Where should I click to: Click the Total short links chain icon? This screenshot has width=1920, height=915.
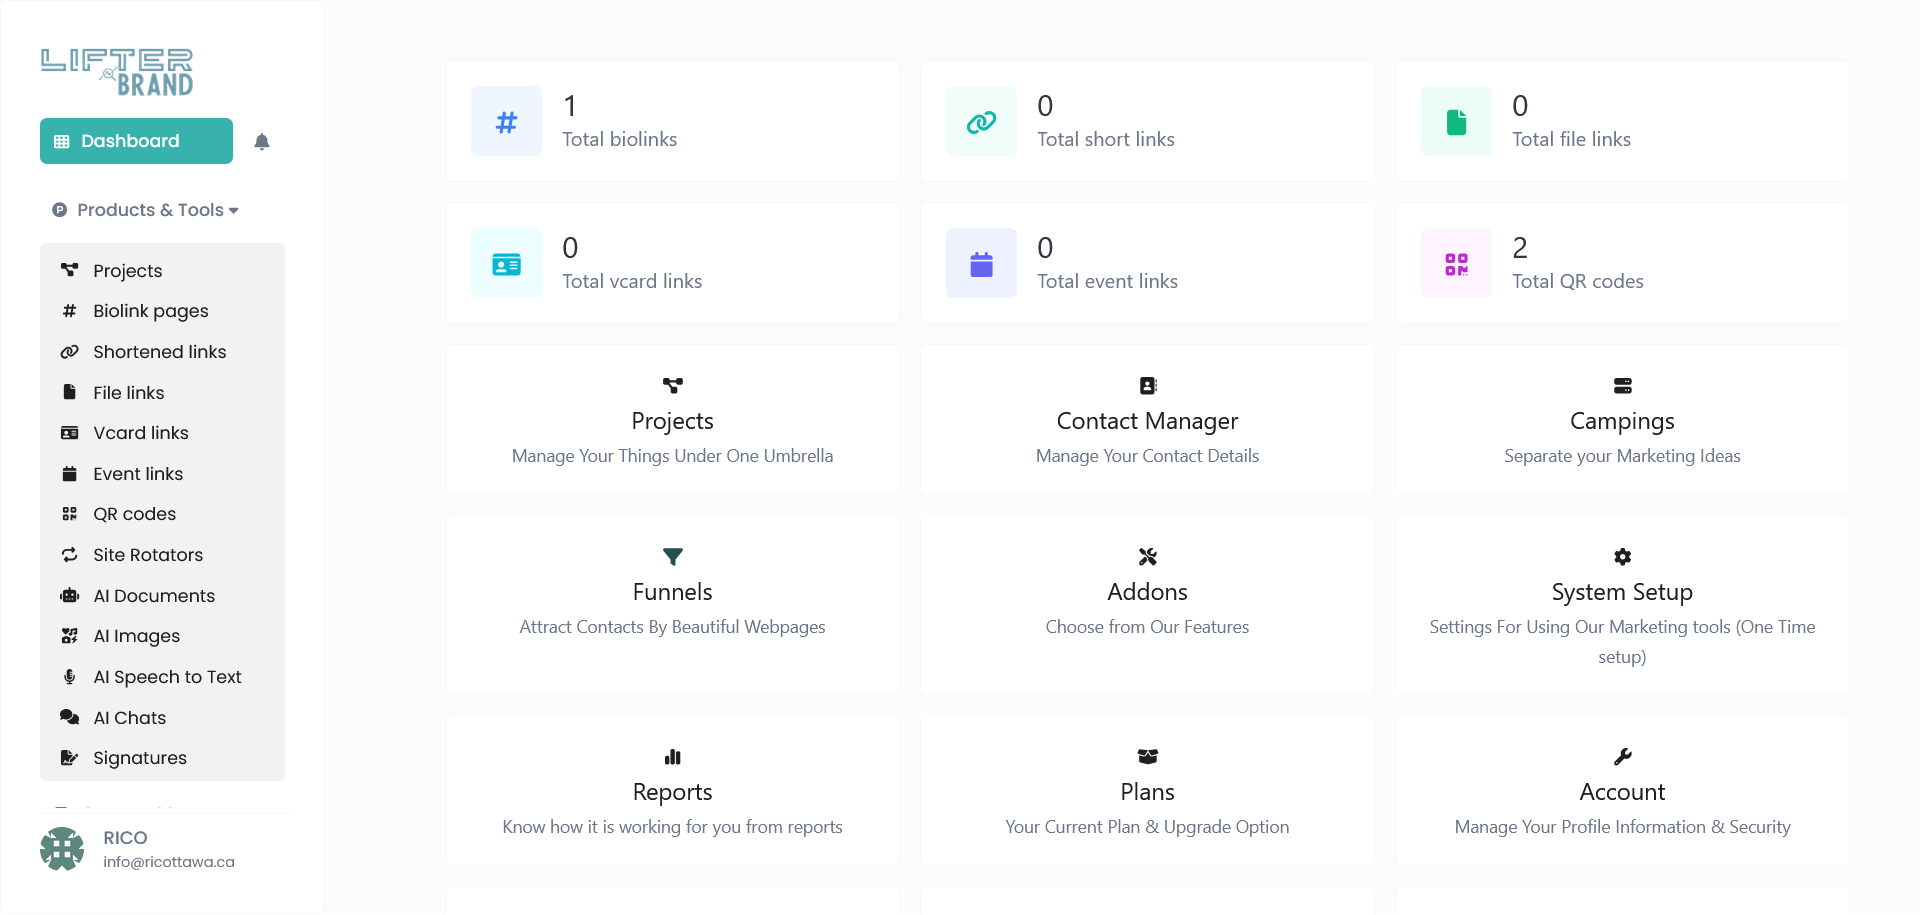point(981,122)
